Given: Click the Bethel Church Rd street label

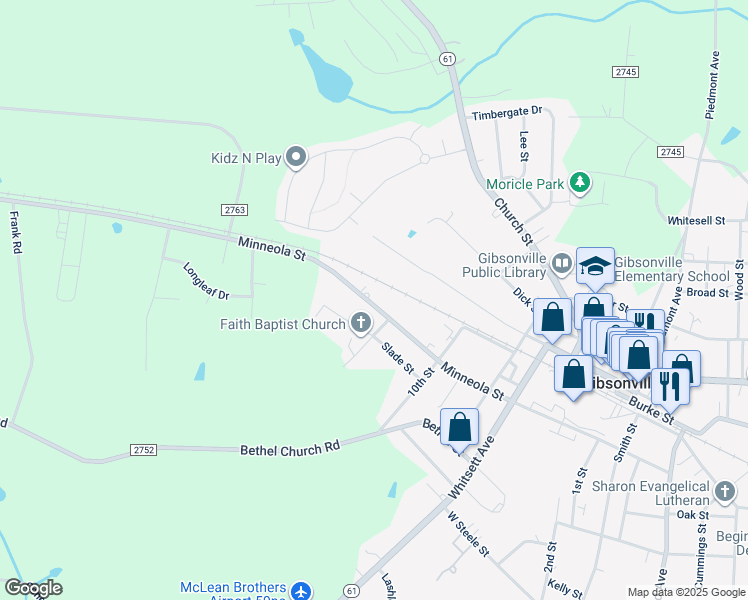Looking at the screenshot, I should click(290, 448).
